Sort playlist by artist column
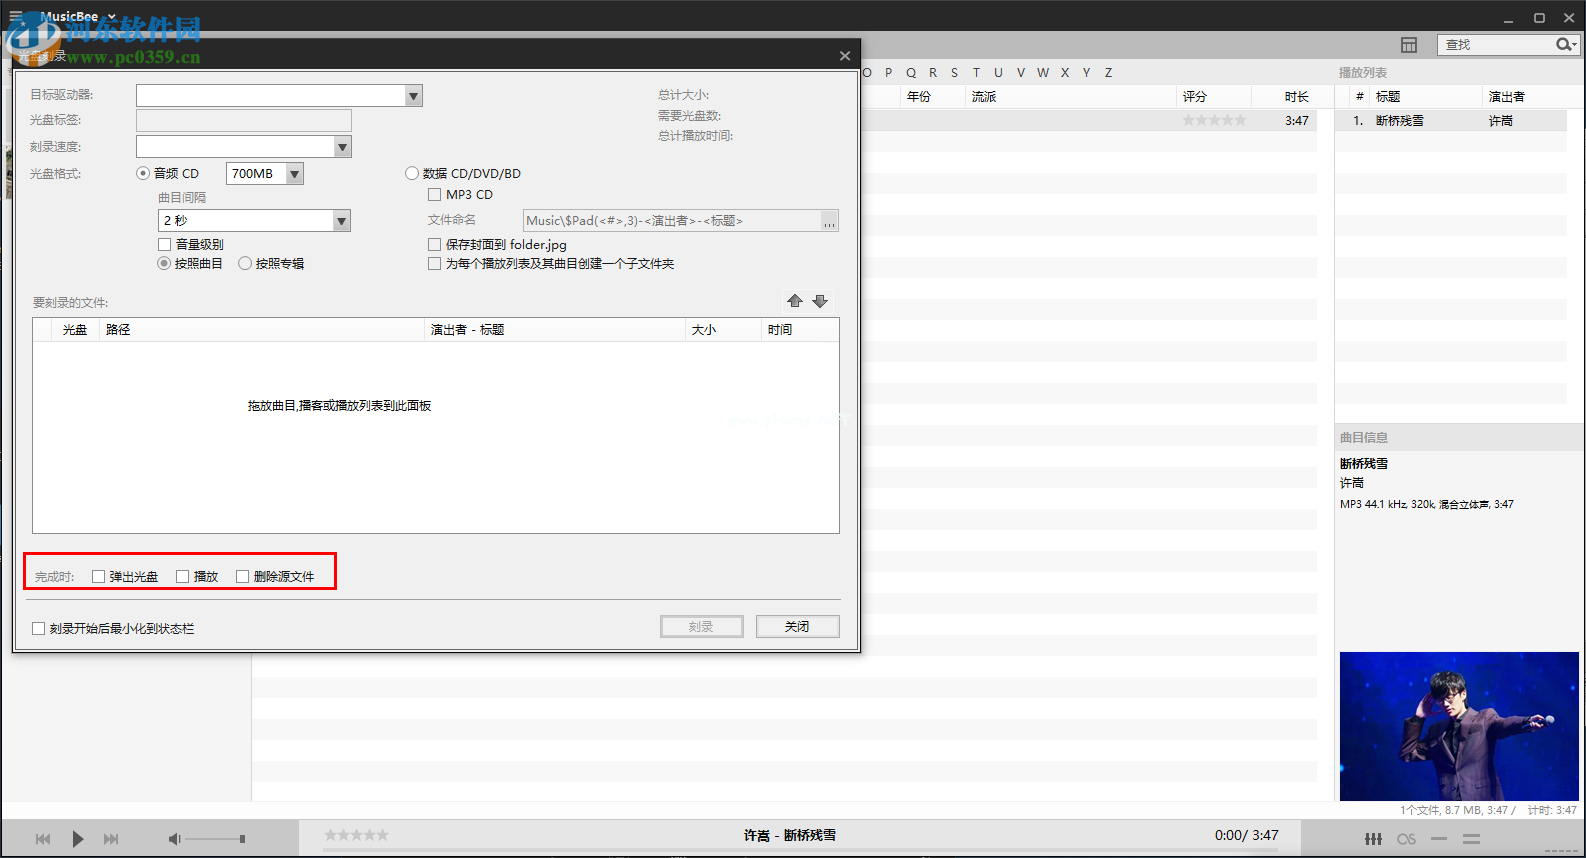 click(1507, 97)
